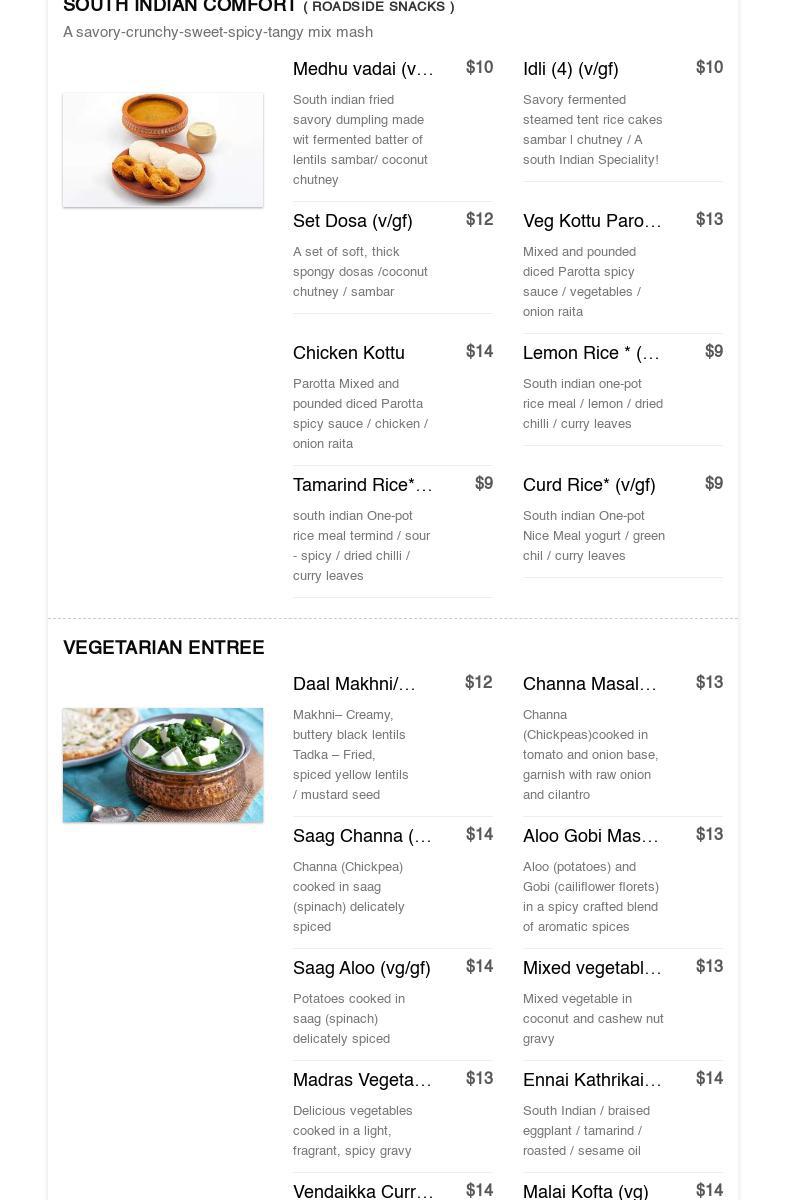Select the Madras Vegetable item
This screenshot has width=785, height=1200.
click(362, 1080)
